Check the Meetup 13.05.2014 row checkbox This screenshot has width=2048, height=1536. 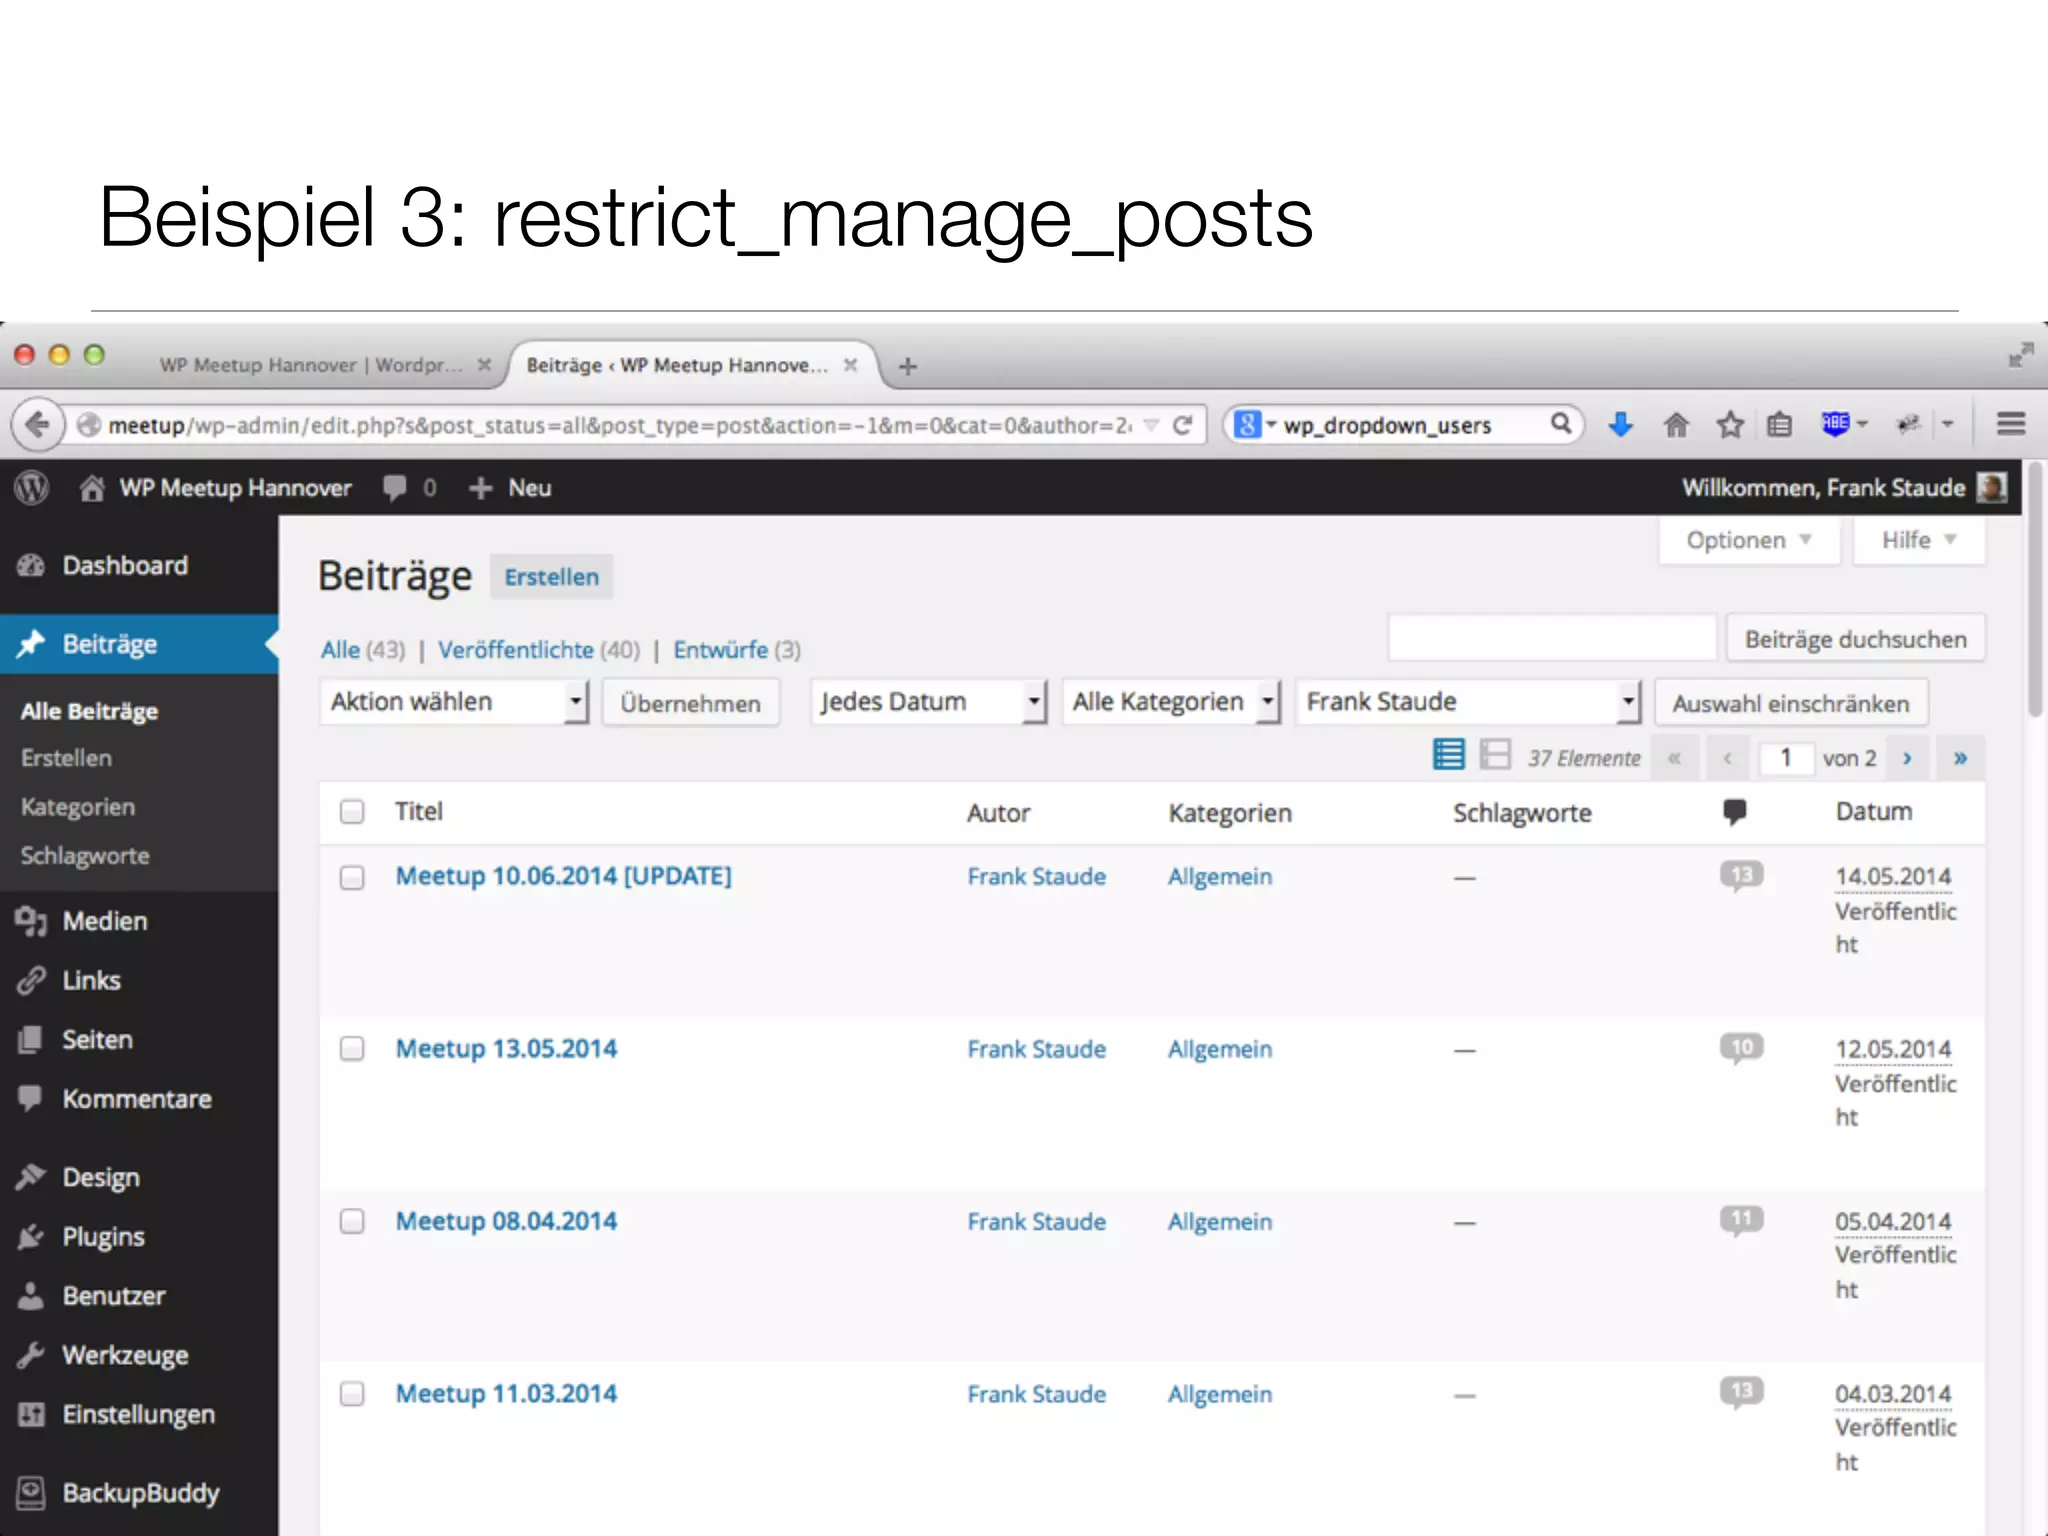[x=352, y=1049]
